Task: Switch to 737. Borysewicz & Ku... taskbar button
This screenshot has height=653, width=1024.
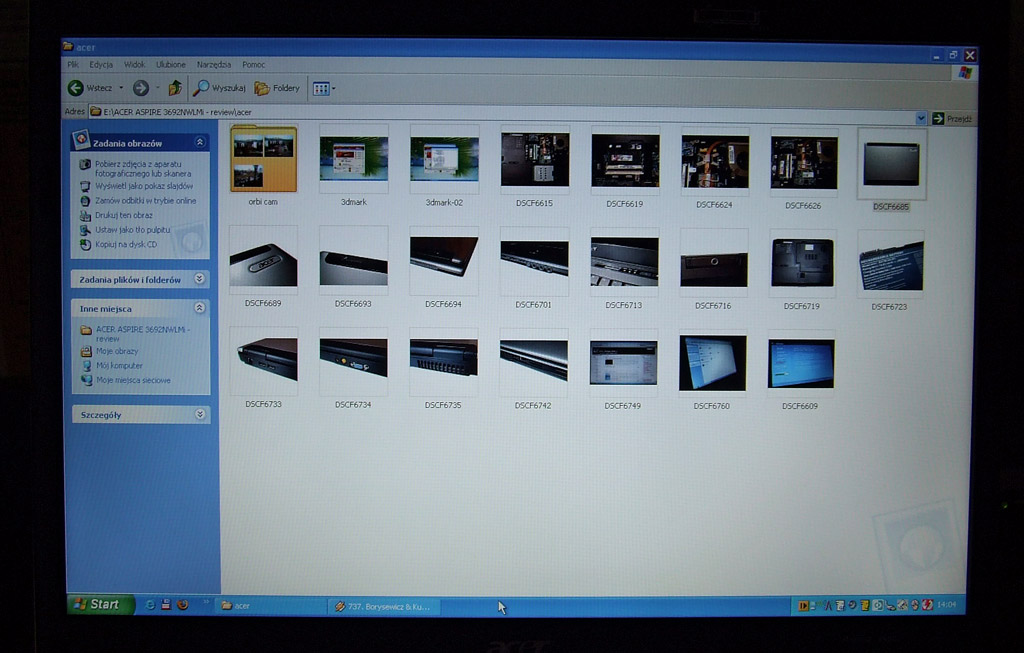Action: (385, 607)
